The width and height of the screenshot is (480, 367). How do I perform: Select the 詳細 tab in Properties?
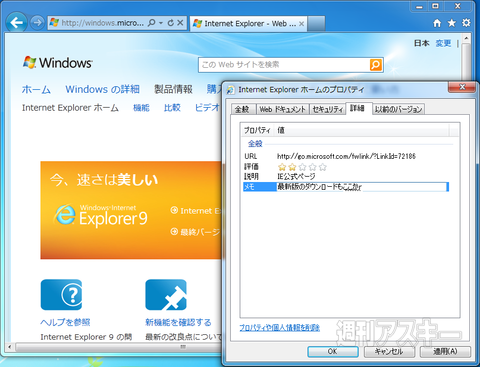pyautogui.click(x=359, y=108)
